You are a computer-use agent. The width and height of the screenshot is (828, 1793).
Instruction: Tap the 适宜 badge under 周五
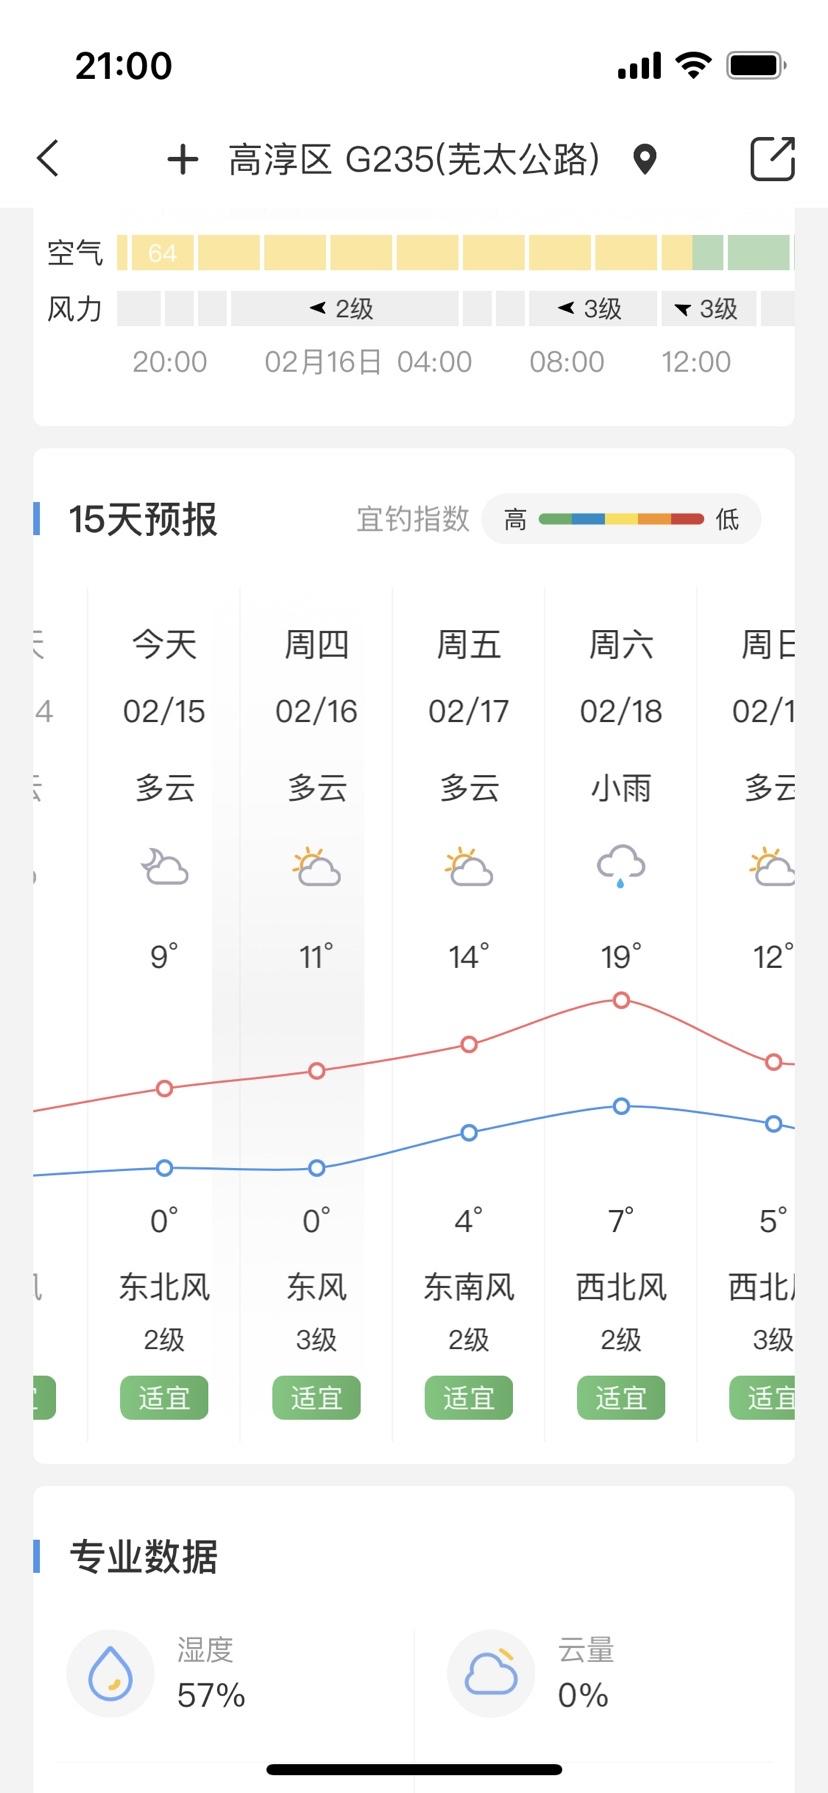coord(468,1397)
